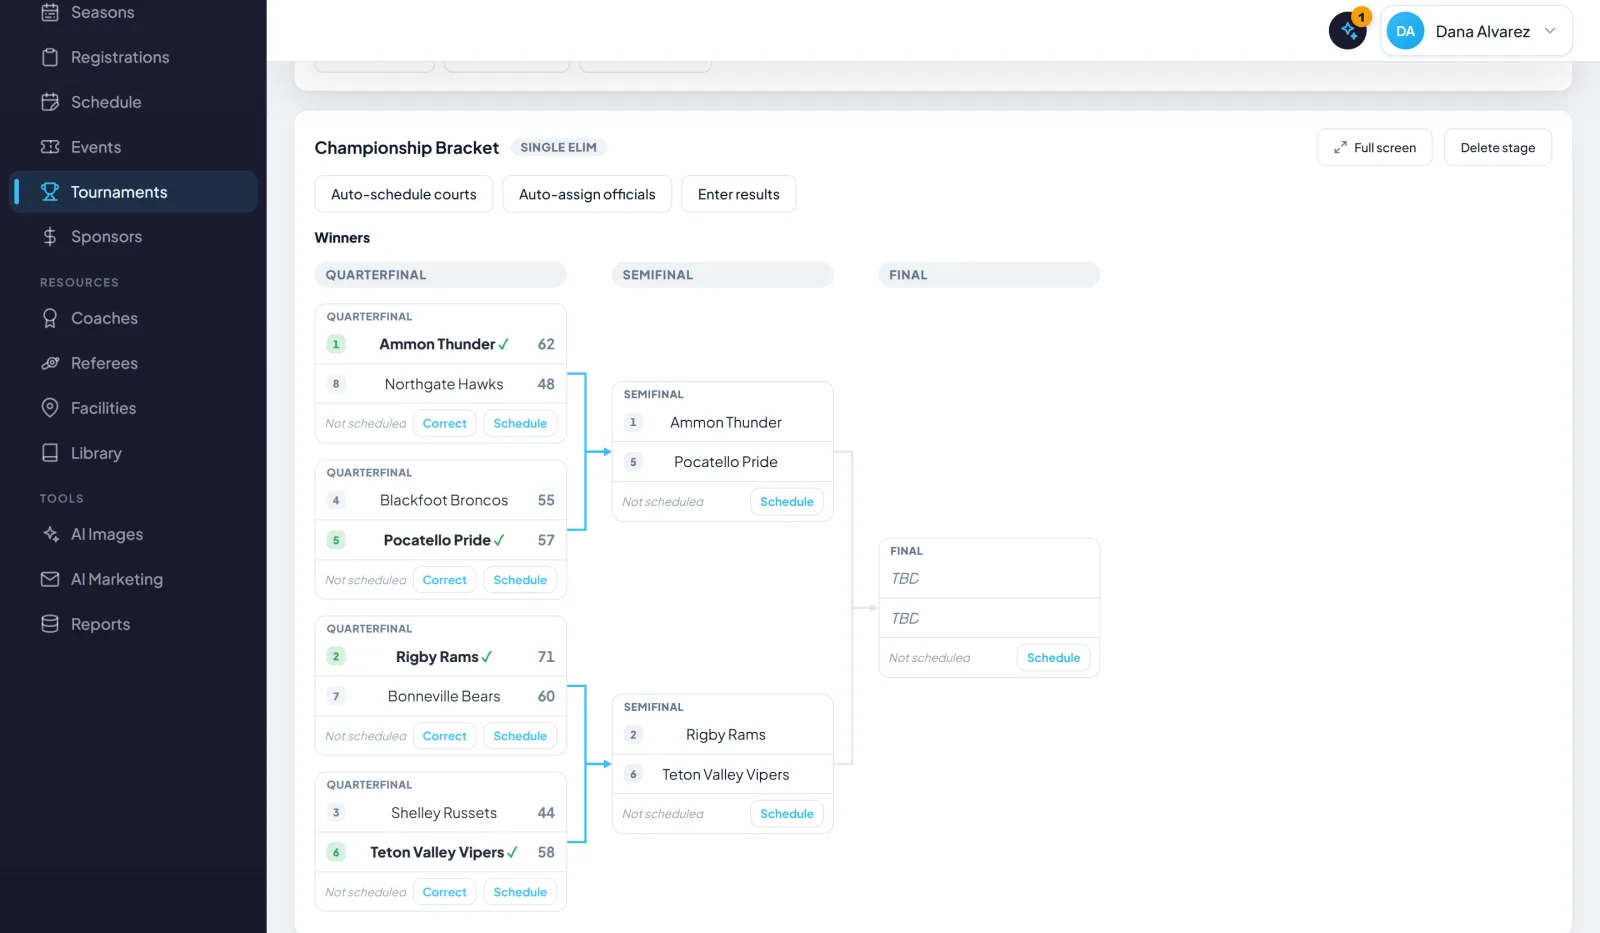
Task: Click the DA user avatar
Action: 1405,31
